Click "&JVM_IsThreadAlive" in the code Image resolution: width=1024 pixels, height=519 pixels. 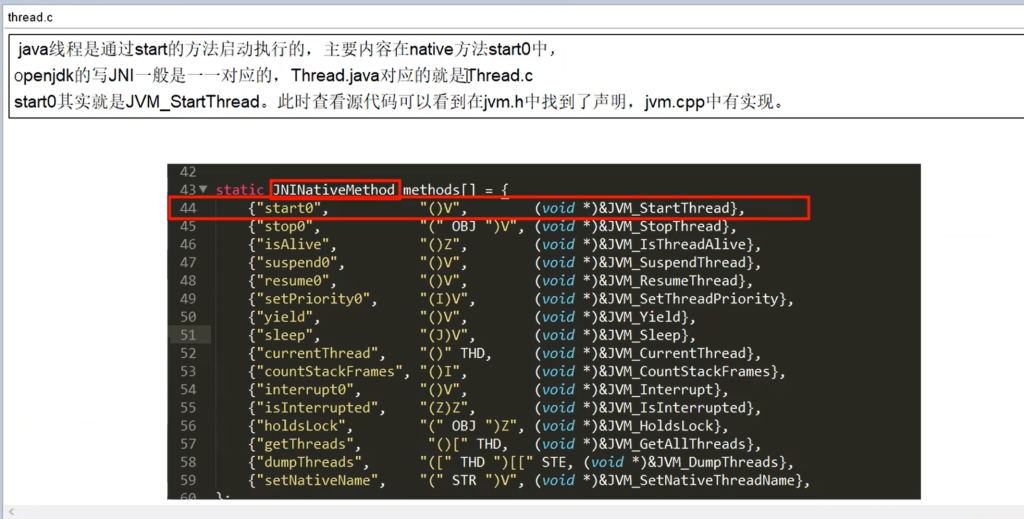[x=673, y=245]
